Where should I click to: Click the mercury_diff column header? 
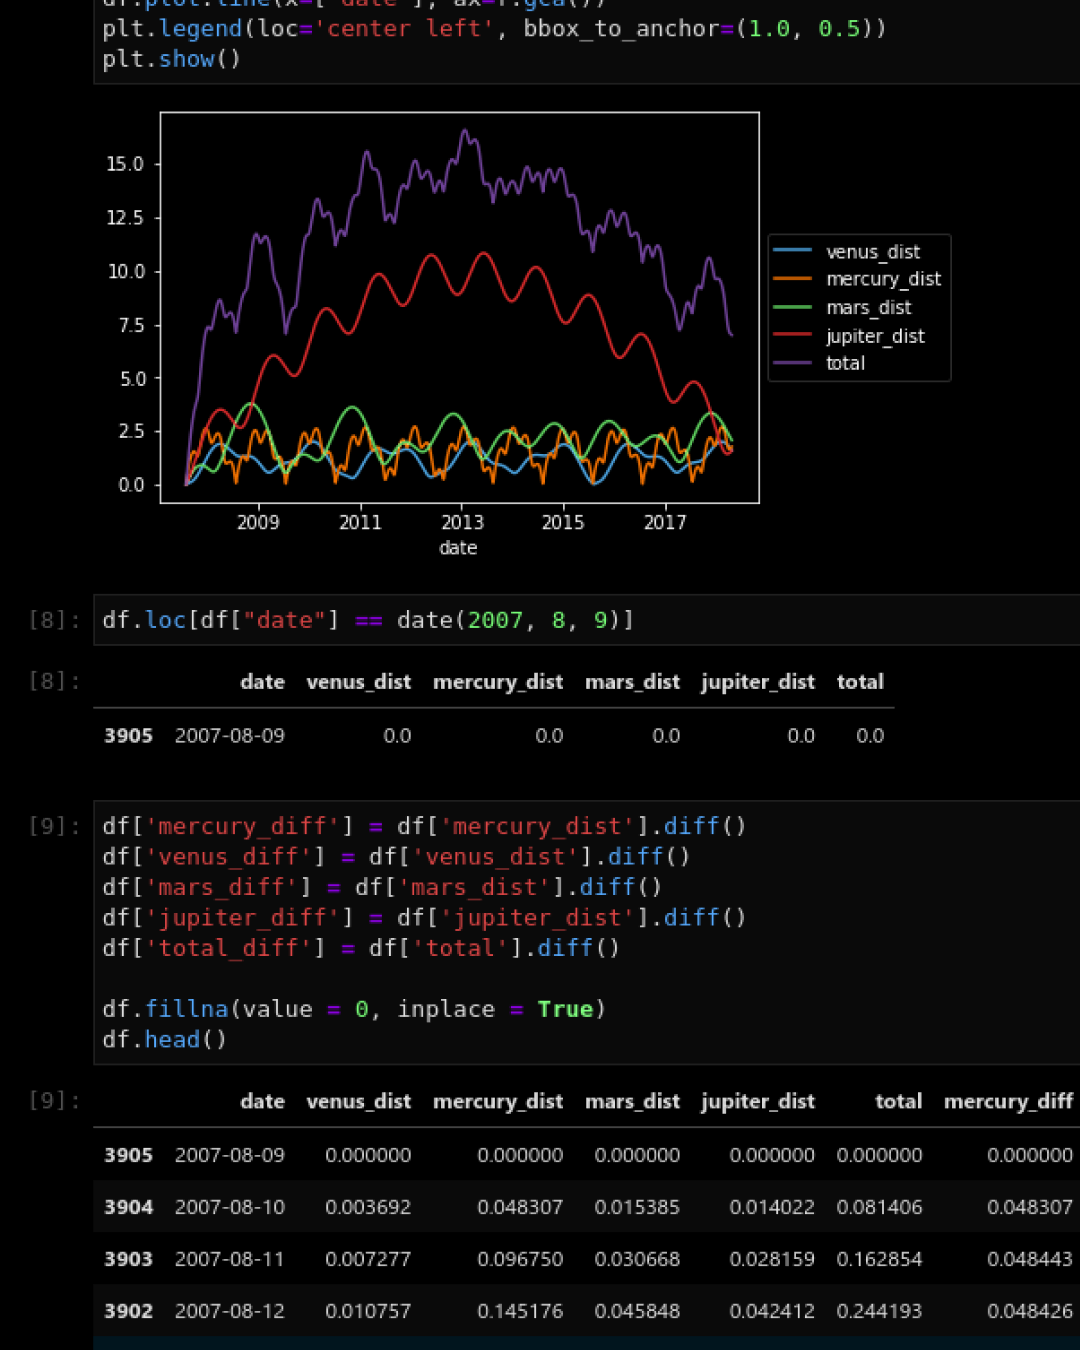[x=1007, y=1101]
